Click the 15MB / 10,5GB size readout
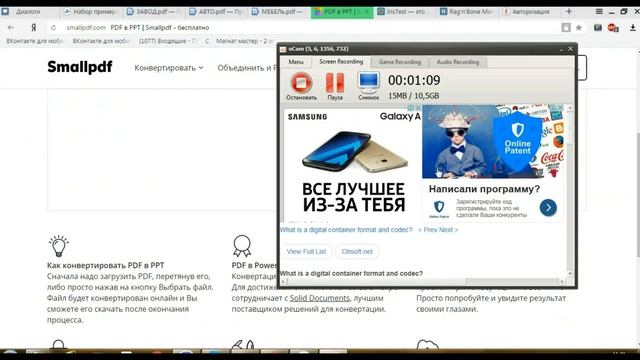Screen dimensions: 640x360 pos(413,96)
